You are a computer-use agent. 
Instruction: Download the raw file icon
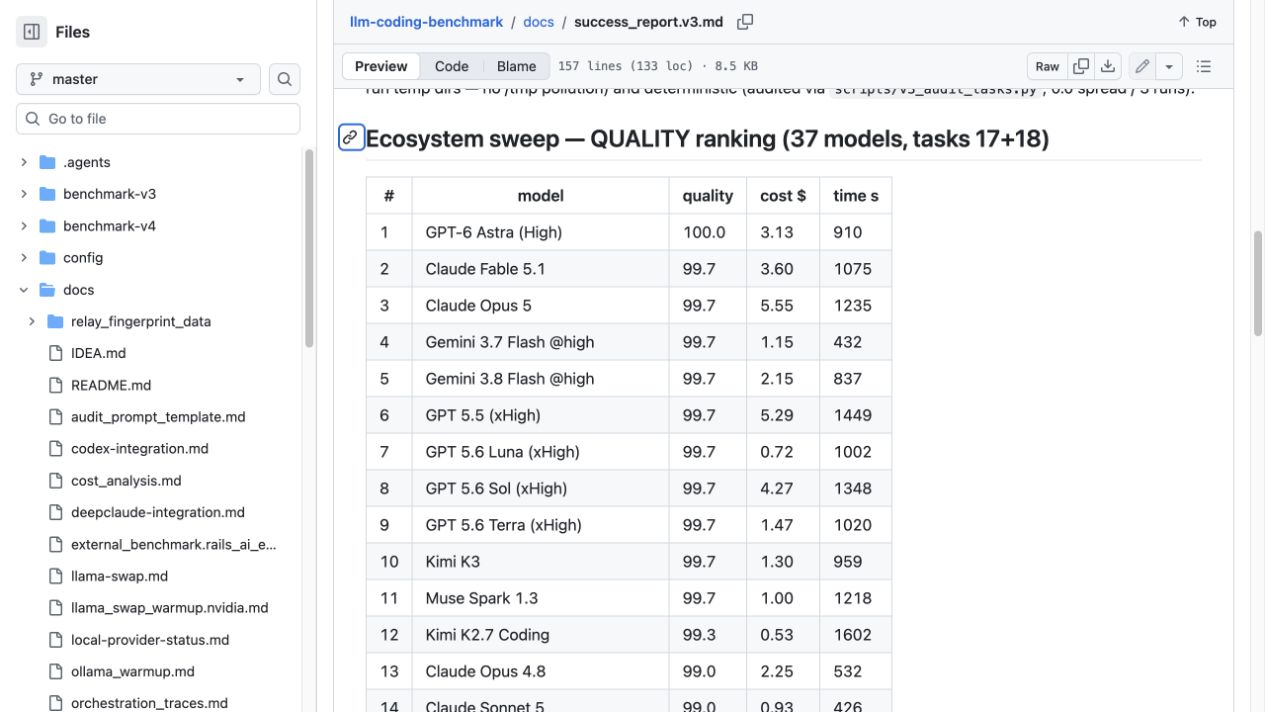(1108, 66)
